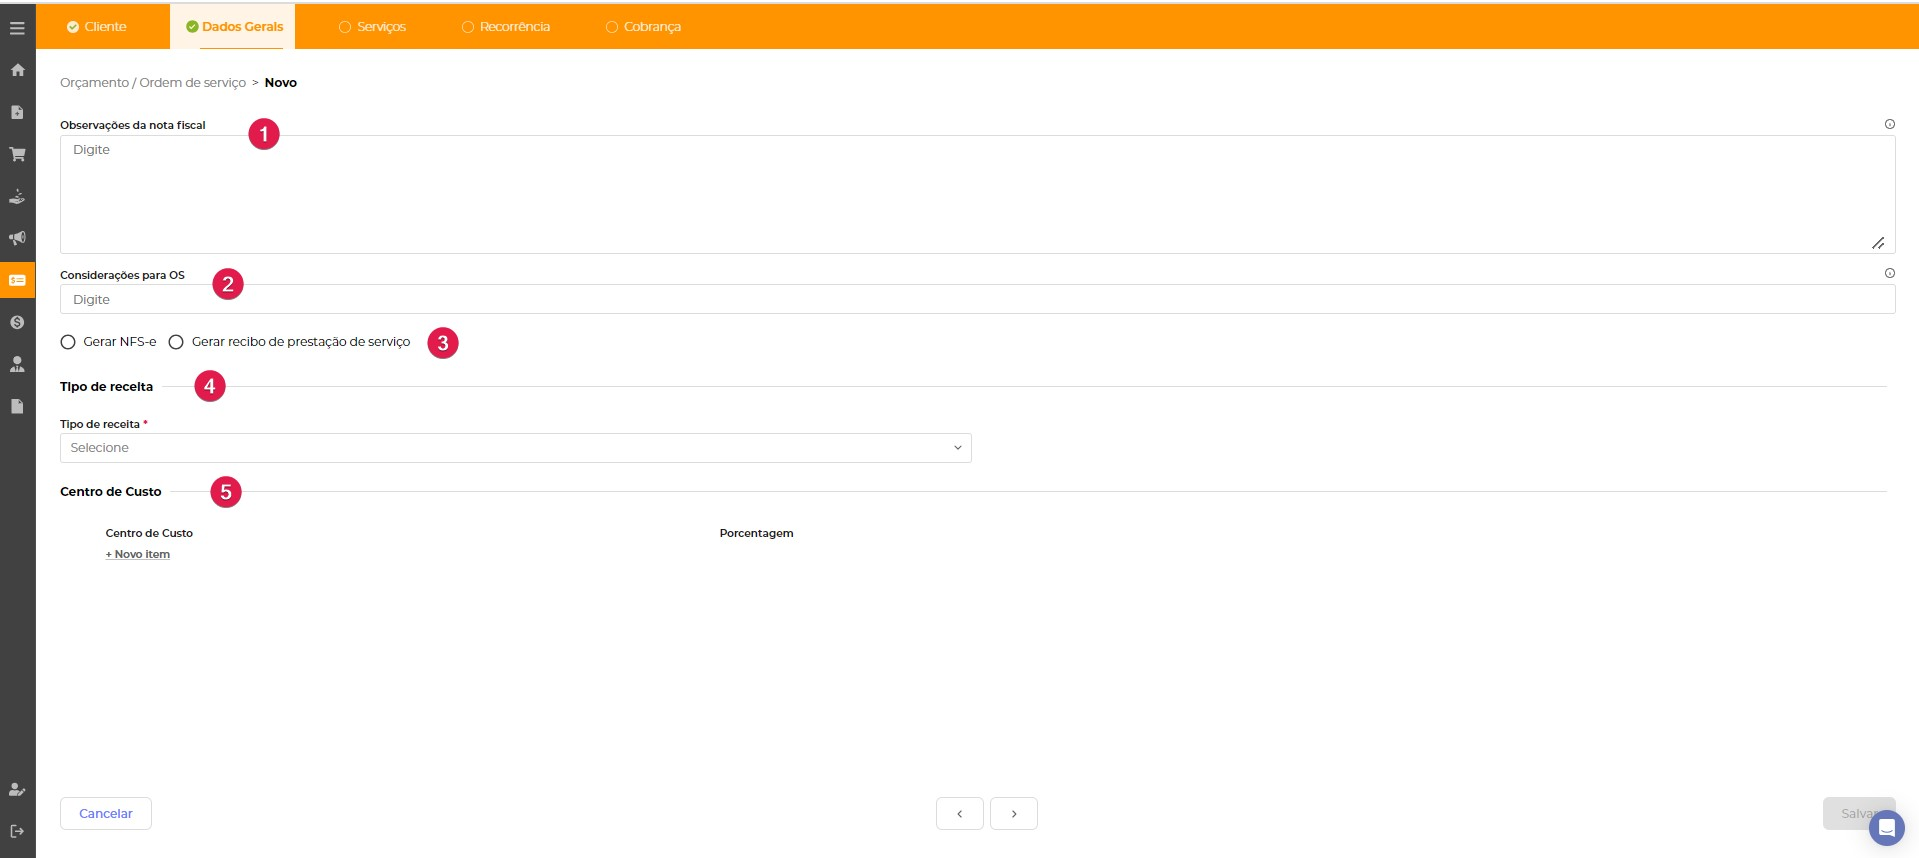Click the logout icon in sidebar
Screen dimensions: 1919x858
[17, 831]
